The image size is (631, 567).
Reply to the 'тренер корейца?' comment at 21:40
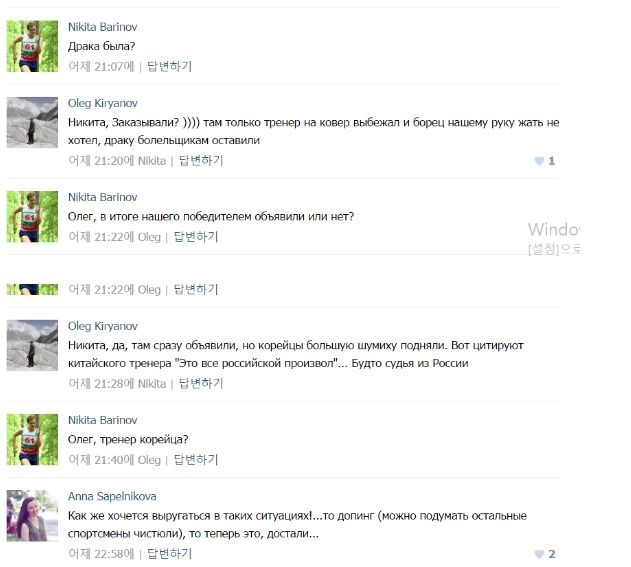click(x=196, y=460)
